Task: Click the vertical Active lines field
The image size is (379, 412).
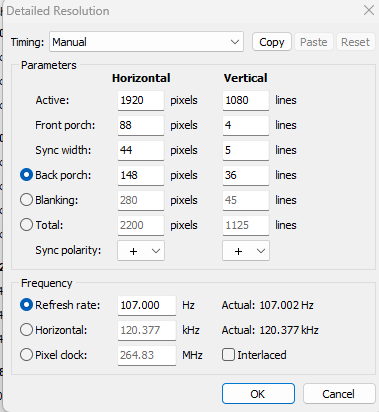Action: [246, 100]
